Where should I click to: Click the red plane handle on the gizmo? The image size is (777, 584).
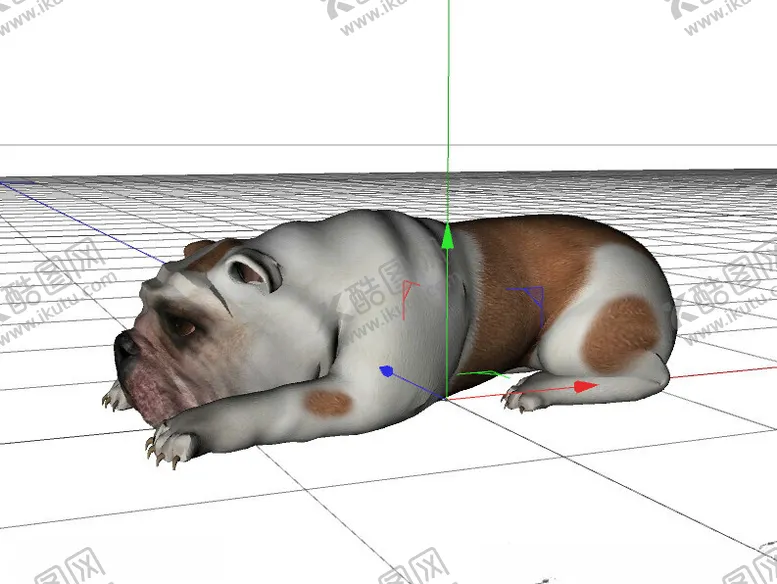[409, 299]
